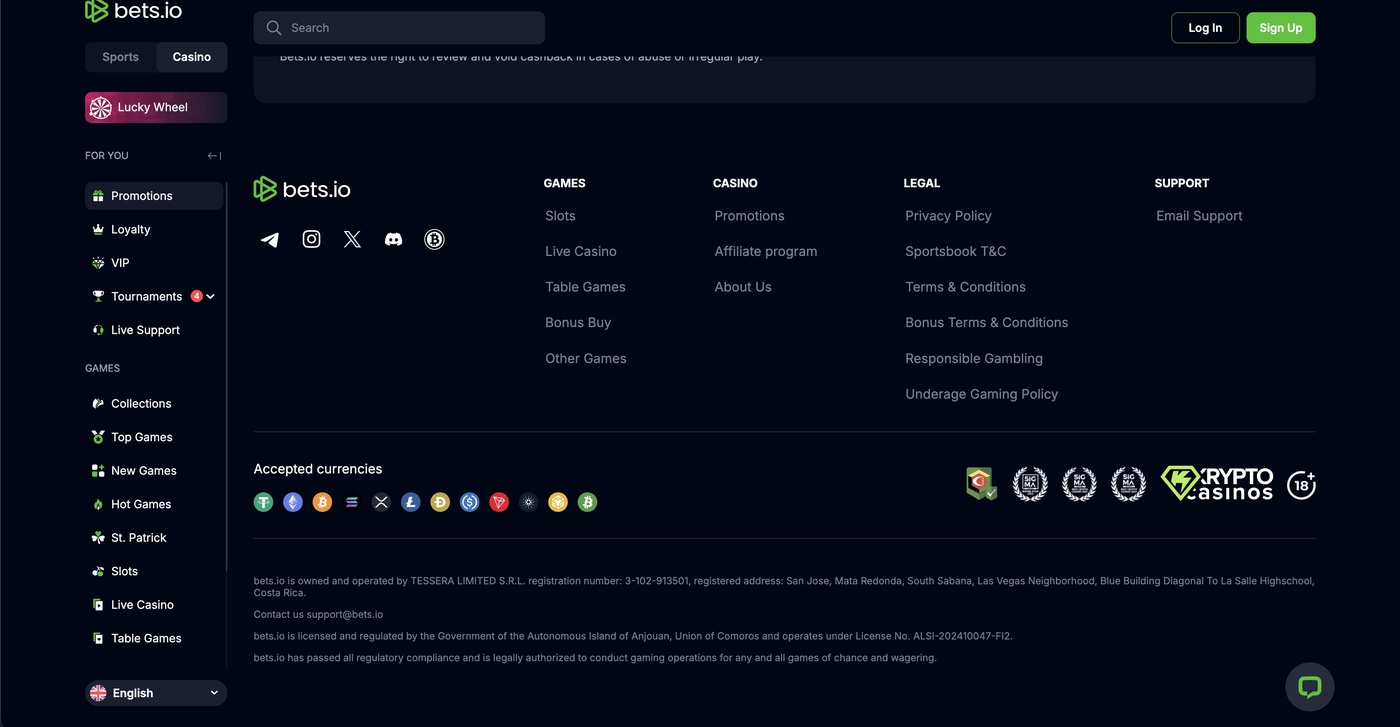Image resolution: width=1400 pixels, height=727 pixels.
Task: Open VIP in the sidebar
Action: 154,263
